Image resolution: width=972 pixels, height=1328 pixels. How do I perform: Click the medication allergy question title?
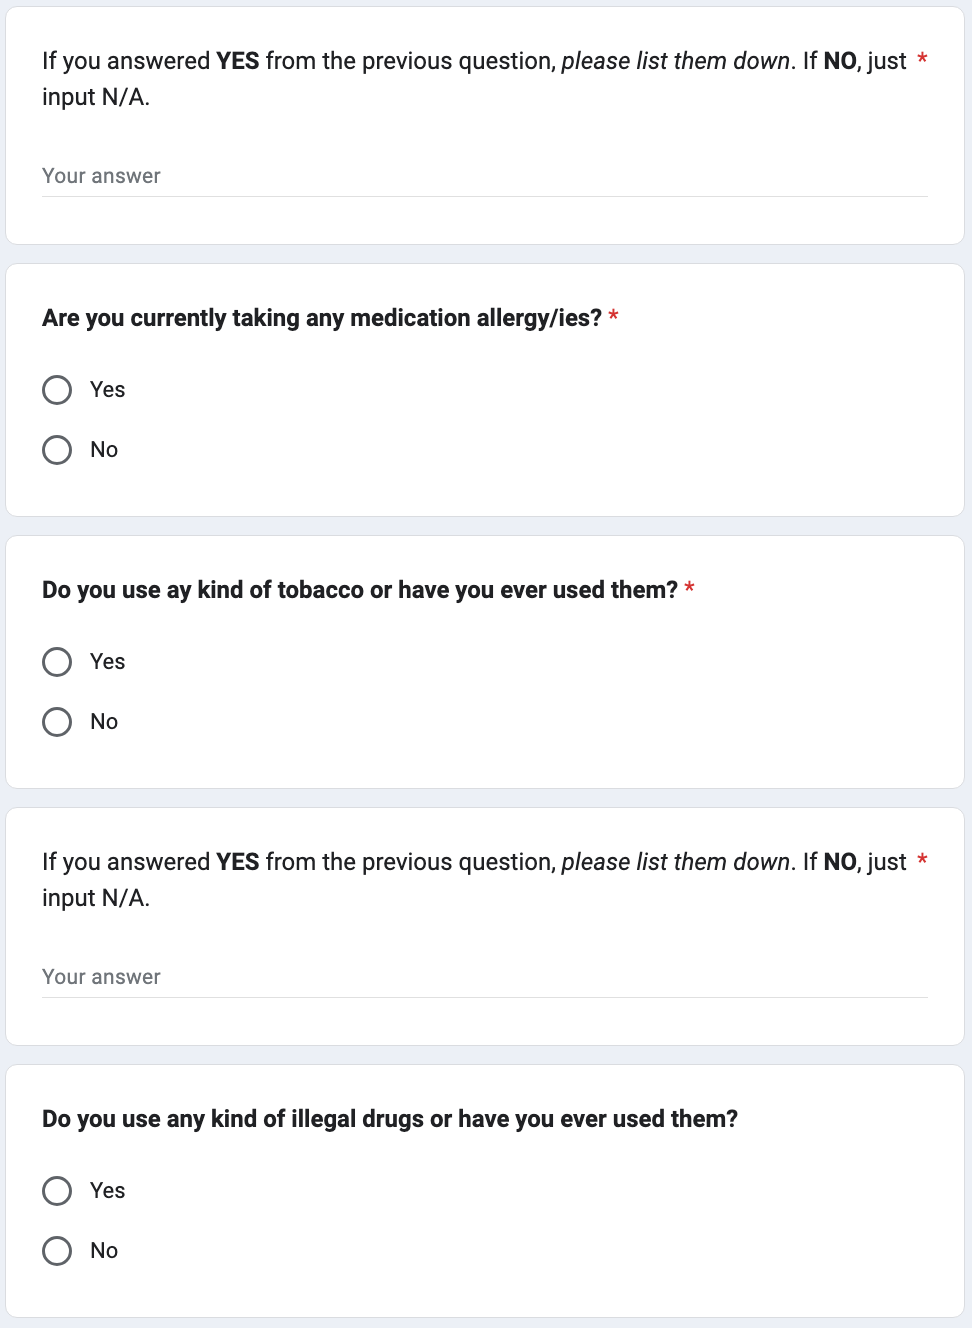tap(321, 318)
